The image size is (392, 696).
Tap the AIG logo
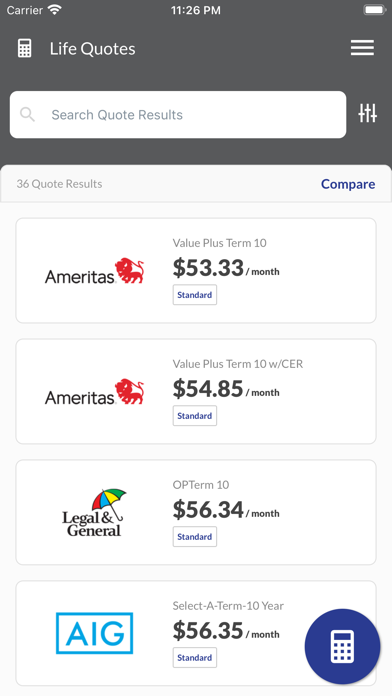(95, 633)
